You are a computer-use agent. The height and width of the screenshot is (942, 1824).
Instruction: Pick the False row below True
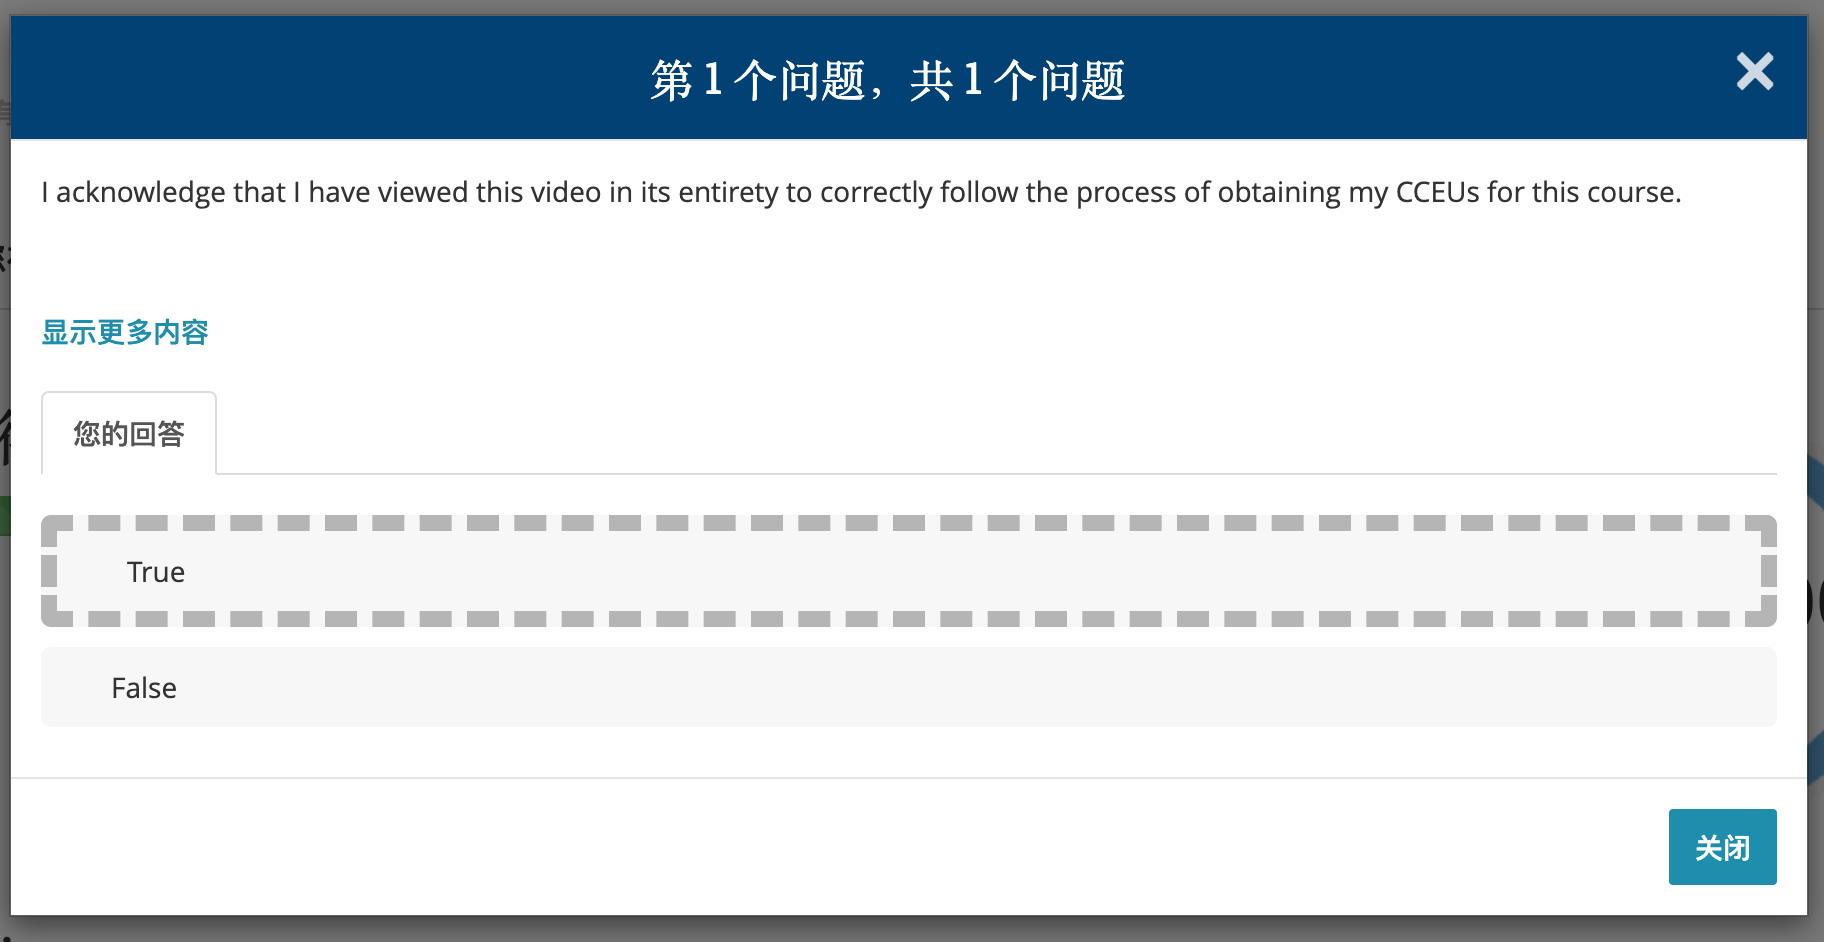(x=908, y=688)
